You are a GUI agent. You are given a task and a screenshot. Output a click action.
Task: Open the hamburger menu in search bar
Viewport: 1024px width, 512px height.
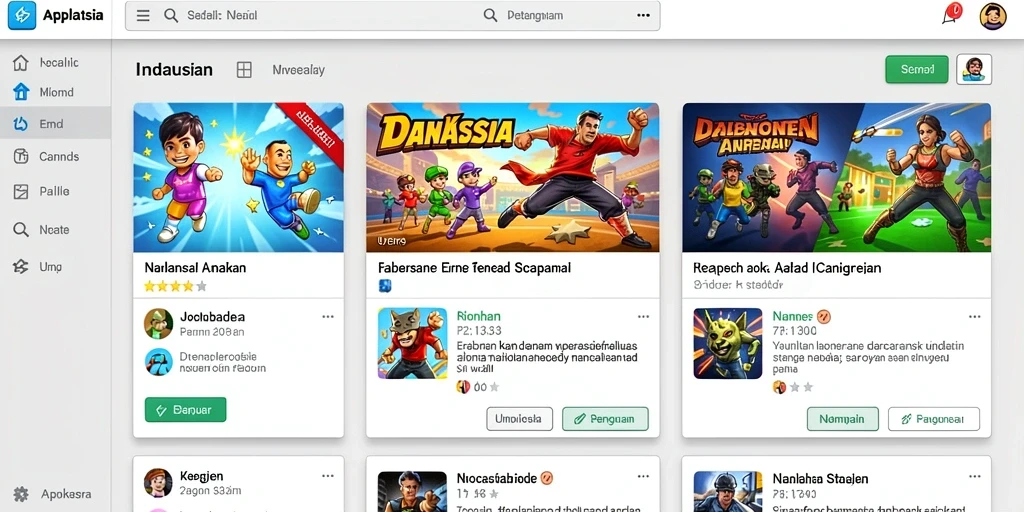[143, 16]
